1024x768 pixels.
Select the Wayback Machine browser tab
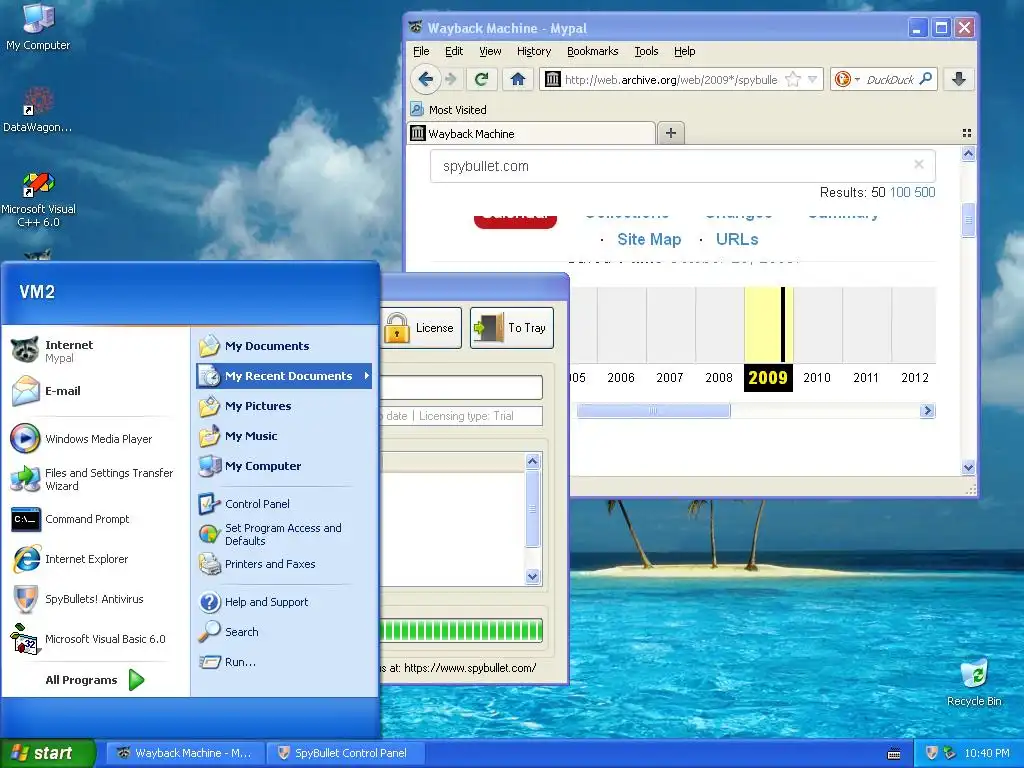531,133
